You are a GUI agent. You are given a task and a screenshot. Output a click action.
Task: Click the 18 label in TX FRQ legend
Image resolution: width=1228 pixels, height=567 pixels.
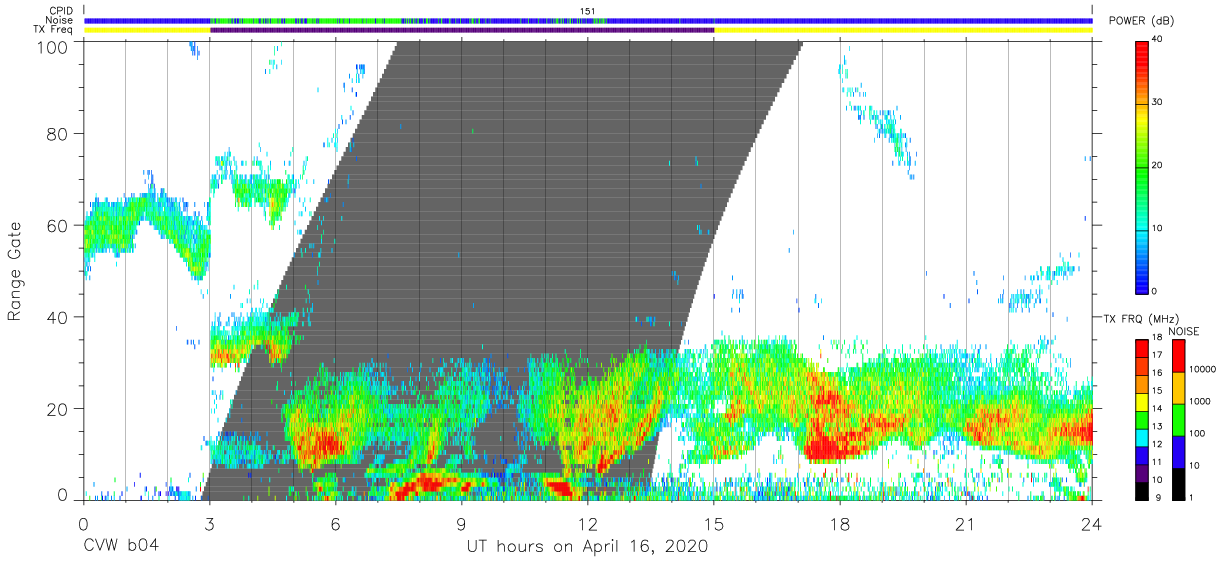1157,337
